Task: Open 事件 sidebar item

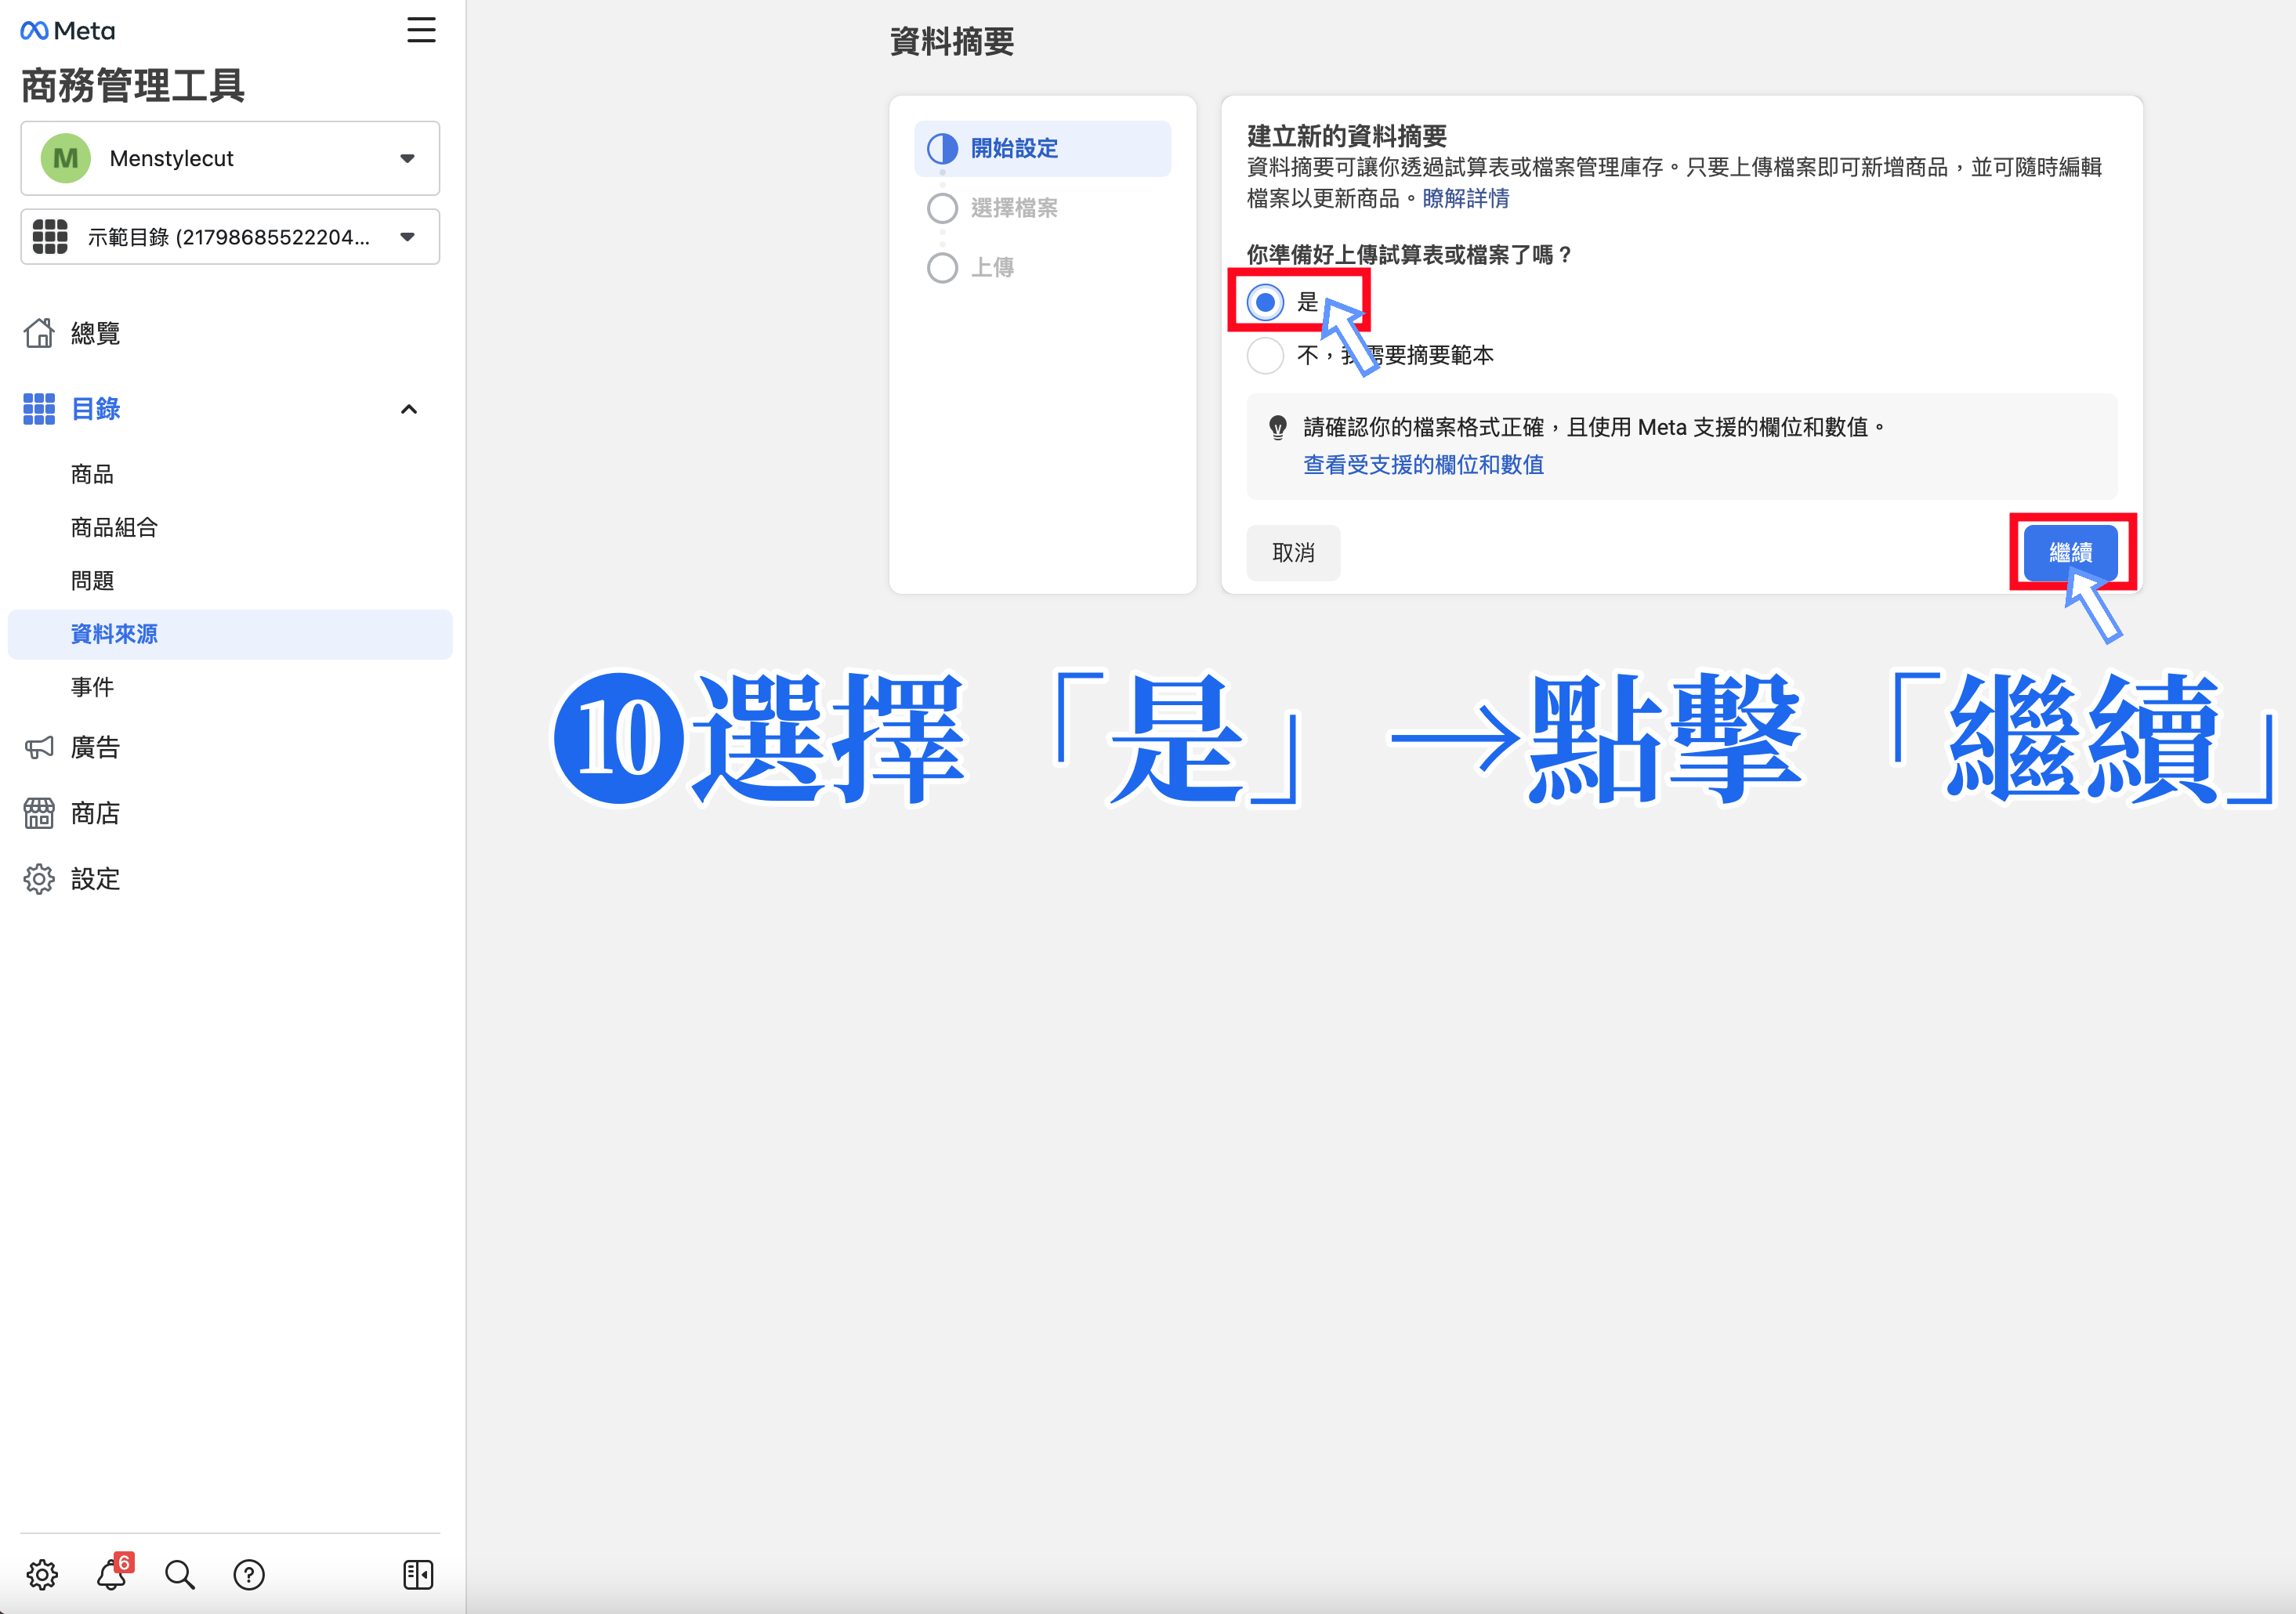Action: 92,687
